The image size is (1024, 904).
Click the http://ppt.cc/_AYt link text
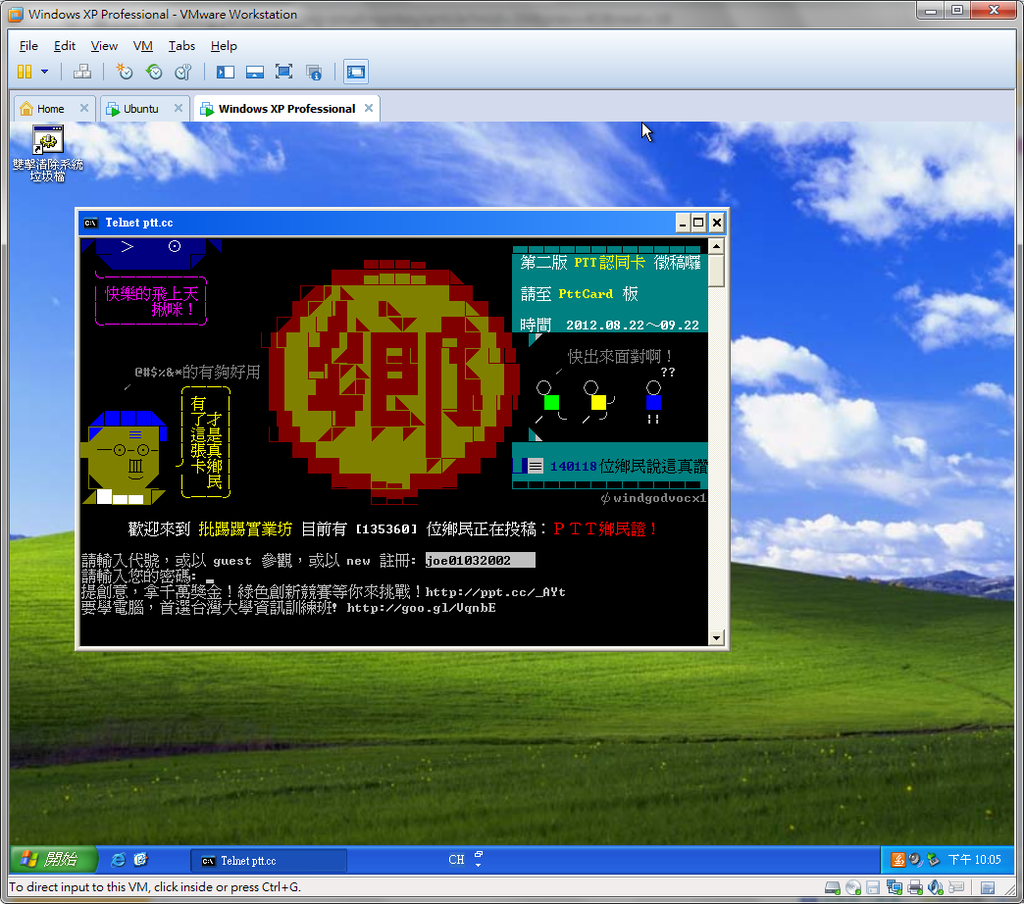[495, 592]
